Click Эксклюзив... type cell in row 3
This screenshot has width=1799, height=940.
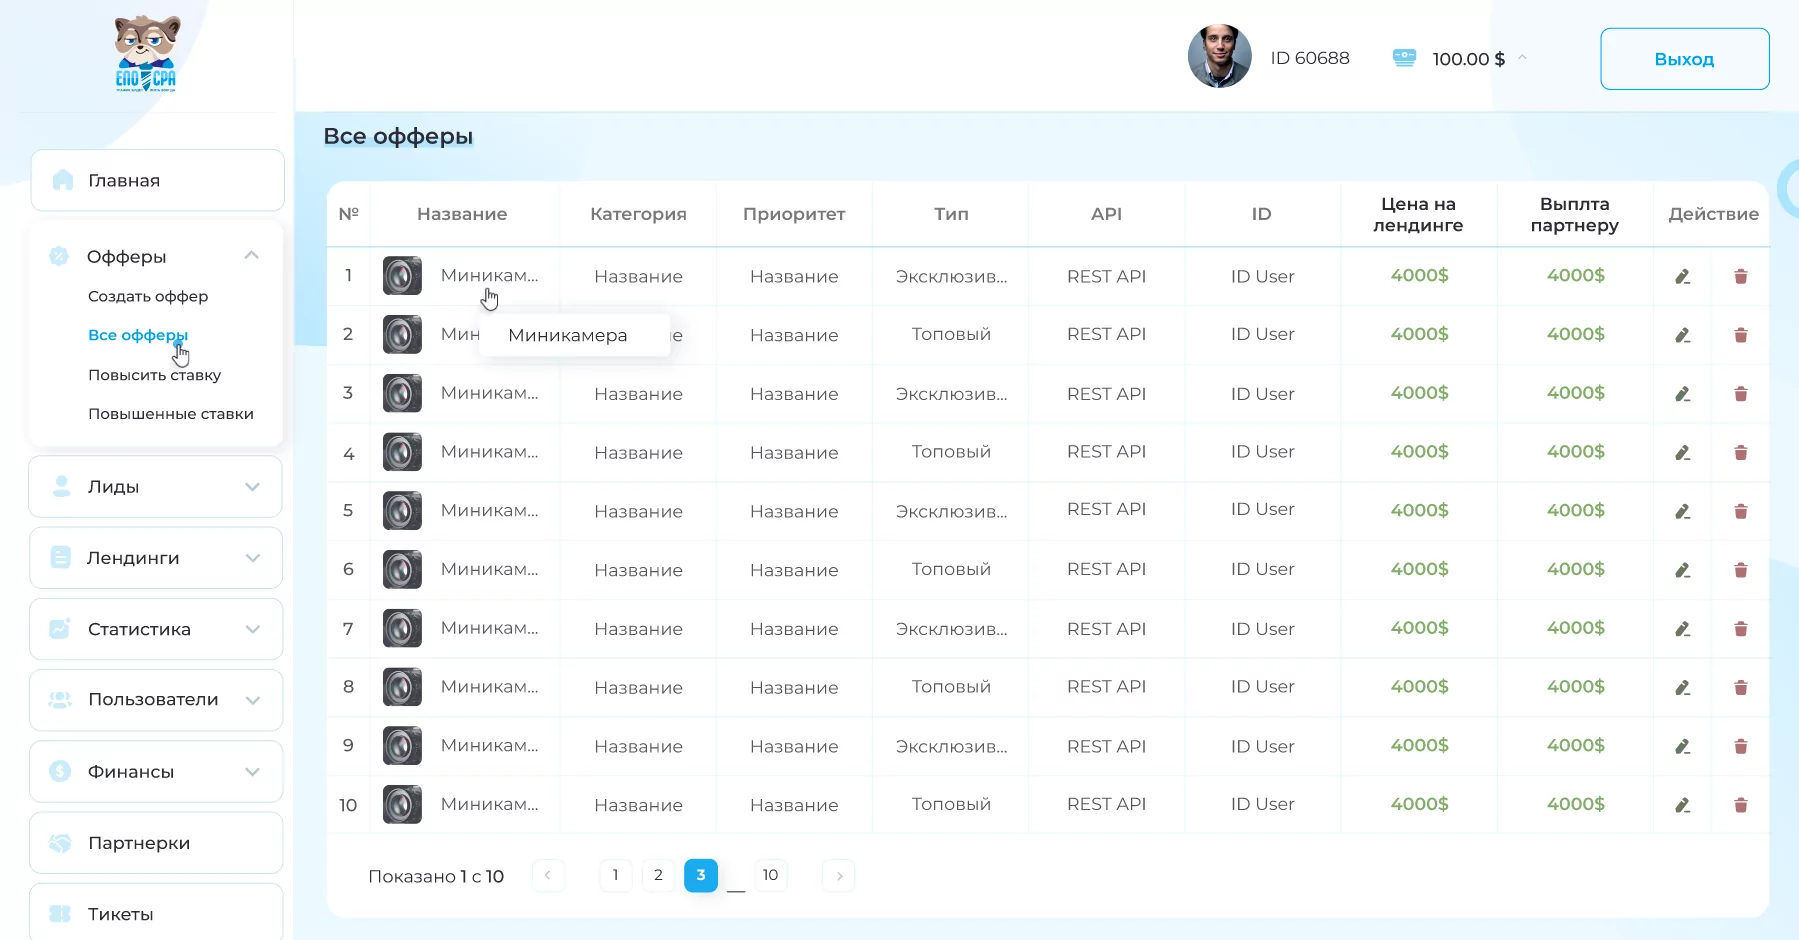point(951,394)
